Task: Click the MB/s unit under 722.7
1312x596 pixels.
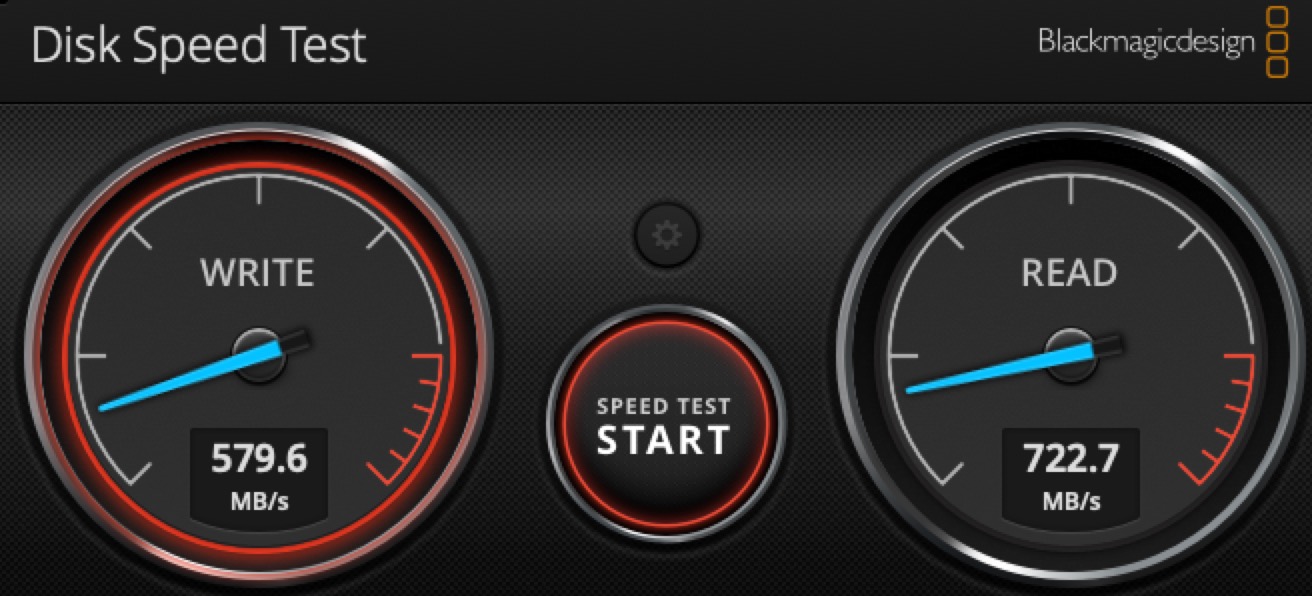Action: pos(1070,501)
